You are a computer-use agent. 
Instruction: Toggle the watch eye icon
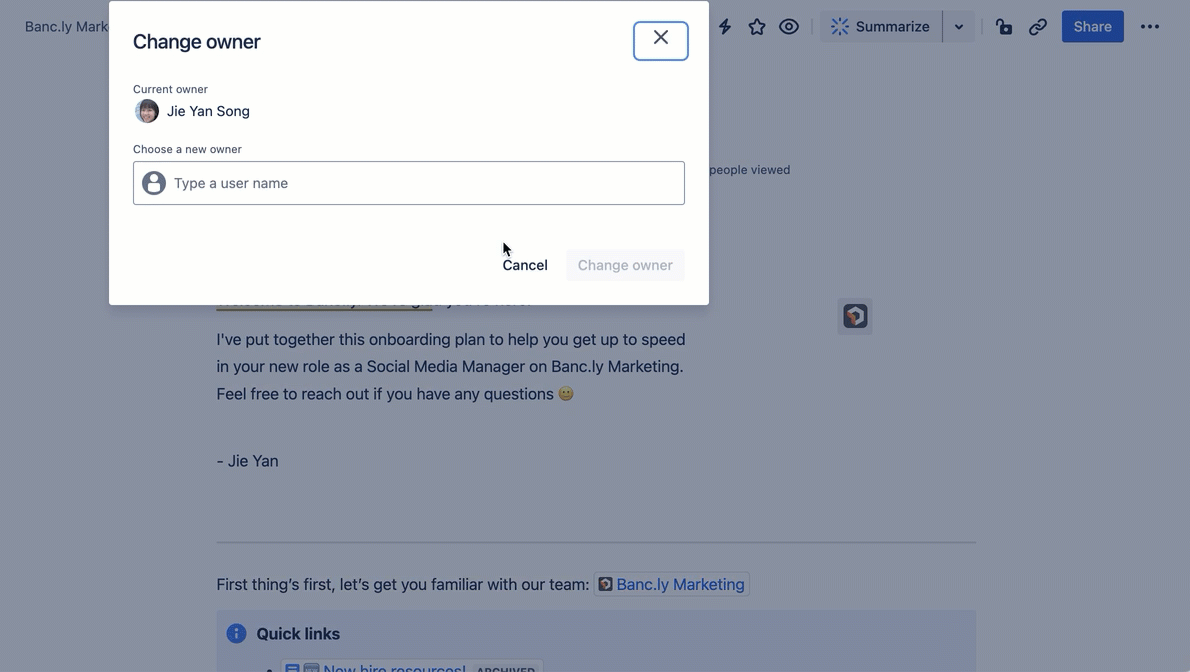[x=789, y=27]
